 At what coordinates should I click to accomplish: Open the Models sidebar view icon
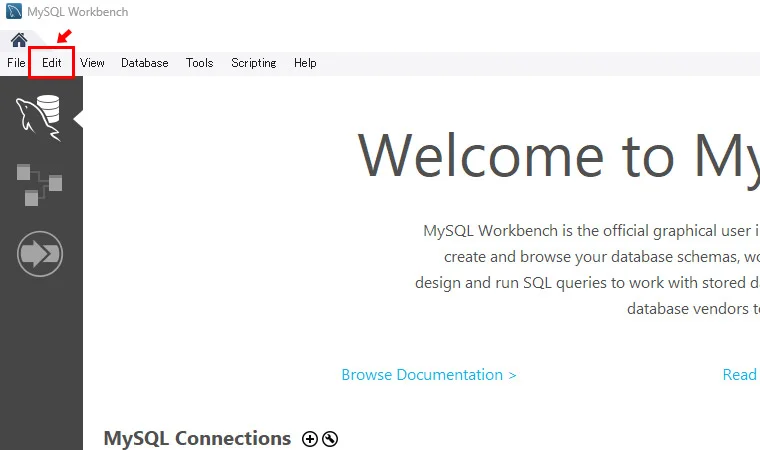point(39,185)
